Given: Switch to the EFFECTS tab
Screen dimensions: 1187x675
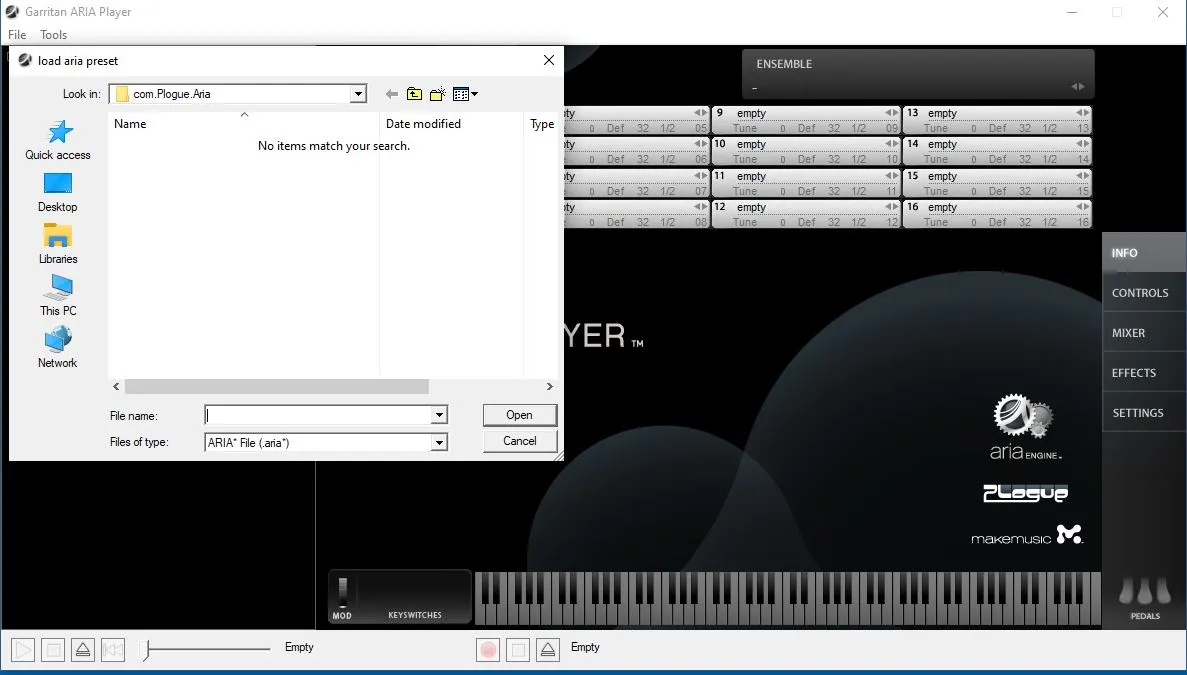Looking at the screenshot, I should 1133,373.
